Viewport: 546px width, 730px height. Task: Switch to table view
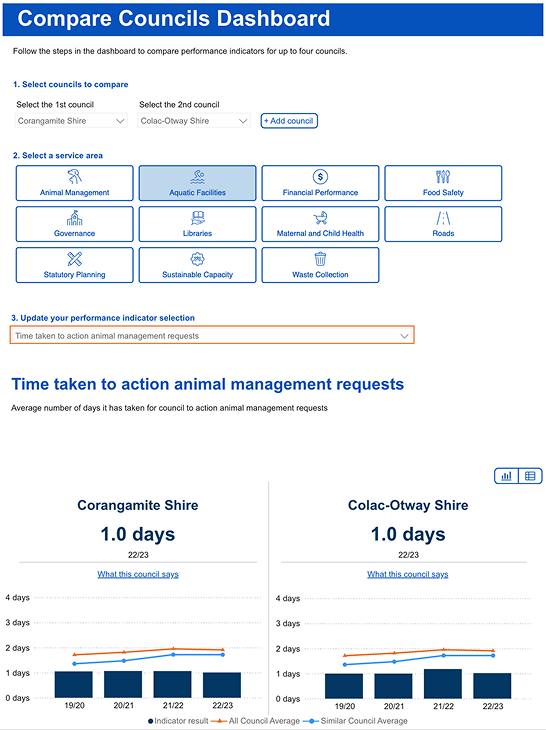[530, 476]
